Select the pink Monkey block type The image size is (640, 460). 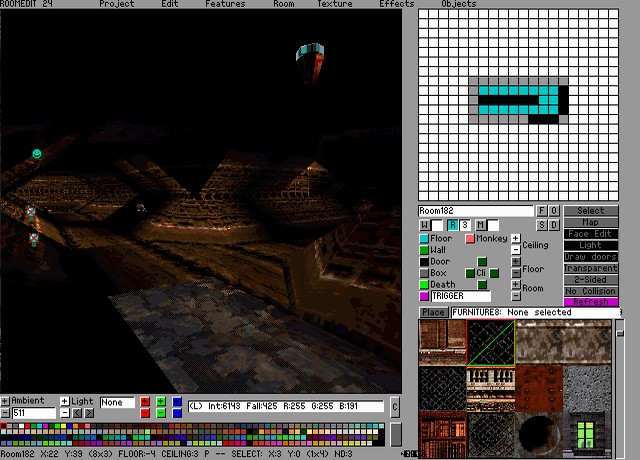click(x=470, y=239)
